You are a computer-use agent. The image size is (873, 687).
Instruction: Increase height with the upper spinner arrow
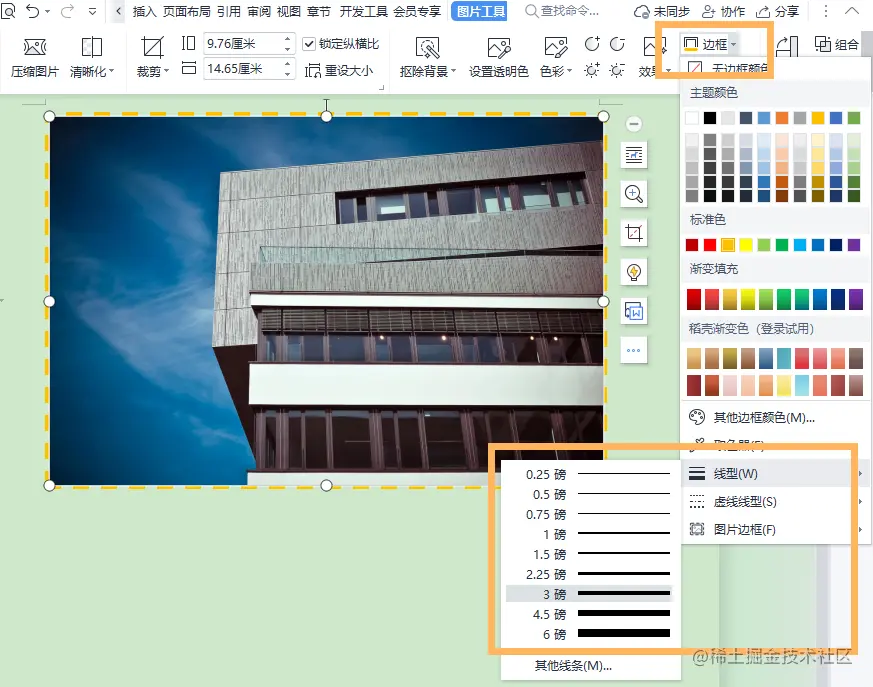[x=287, y=38]
